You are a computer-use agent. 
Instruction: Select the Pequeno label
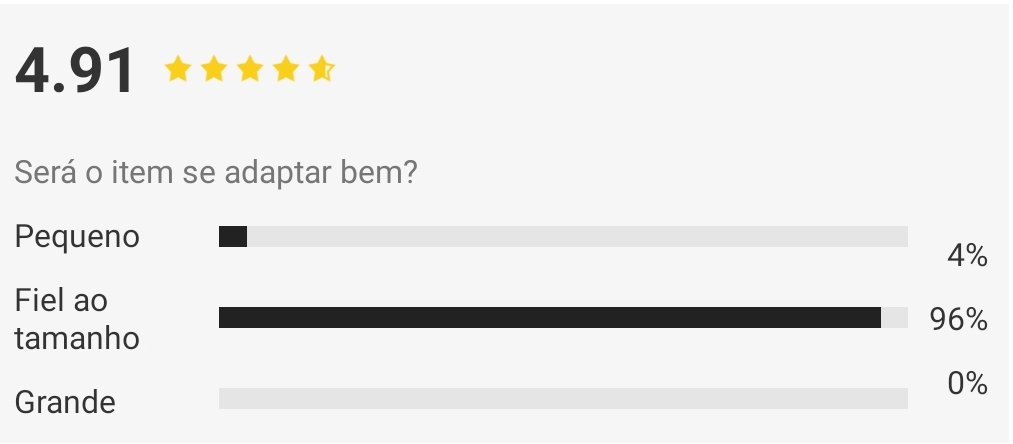pos(77,237)
